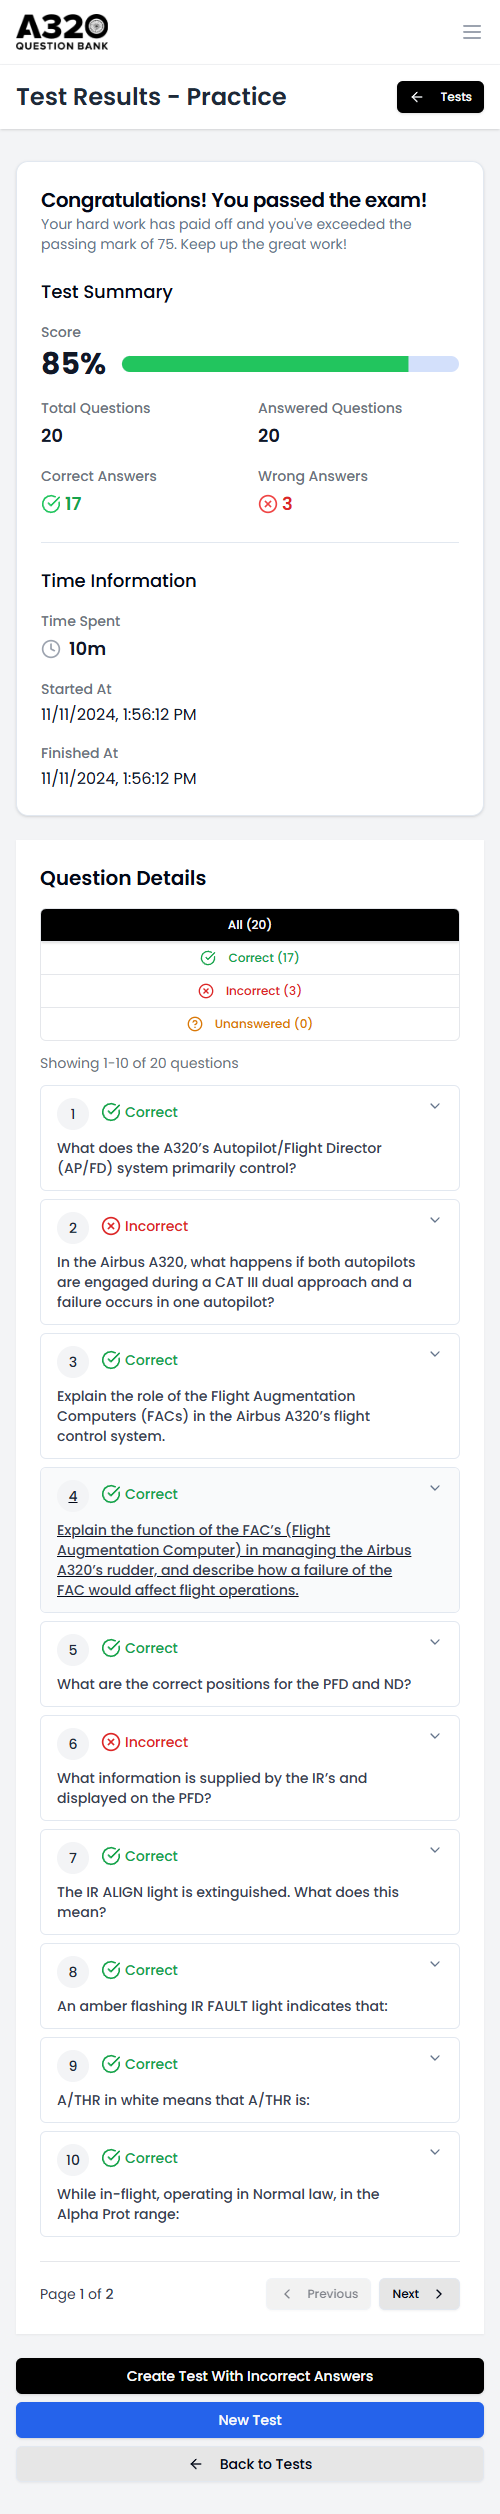Click Create Test With Incorrect Answers
This screenshot has width=500, height=2514.
tap(250, 2376)
